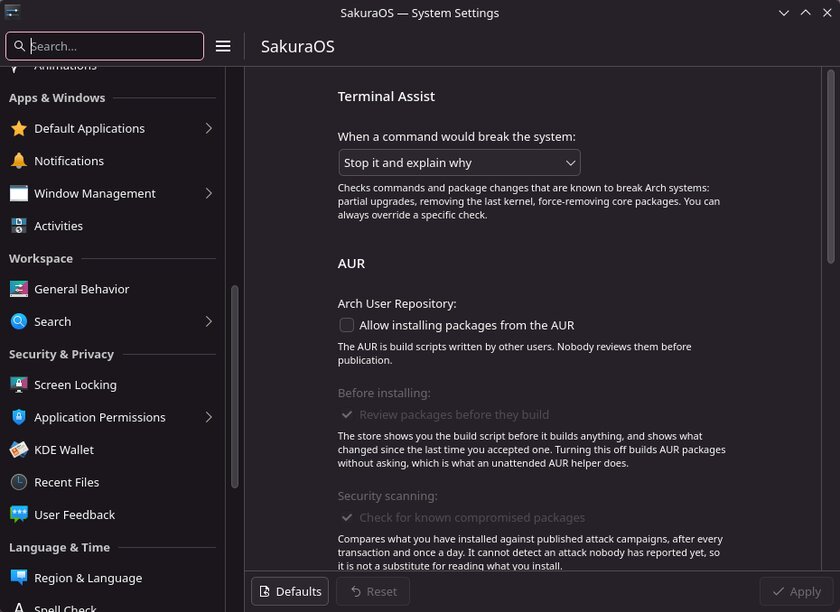The image size is (840, 612).
Task: Click the 'Apps & Windows' section header
Action: (x=57, y=98)
